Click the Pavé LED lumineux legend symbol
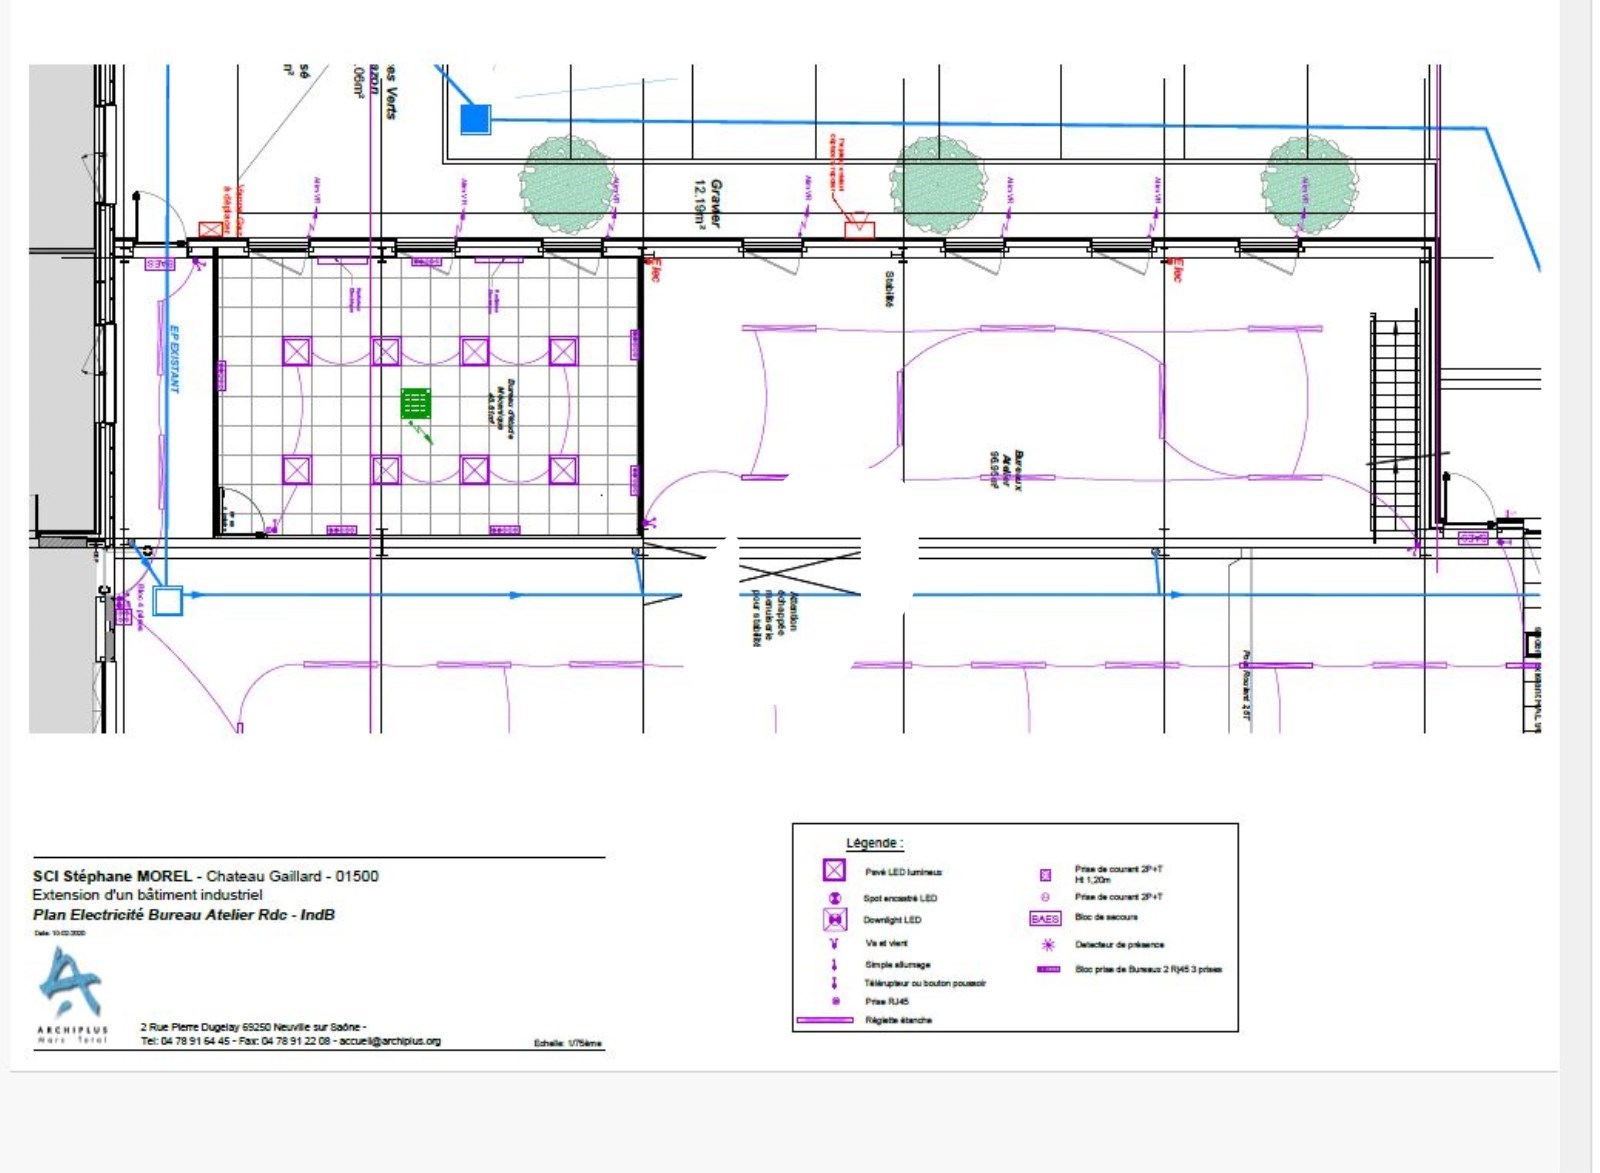The width and height of the screenshot is (1600, 1173). click(x=834, y=870)
